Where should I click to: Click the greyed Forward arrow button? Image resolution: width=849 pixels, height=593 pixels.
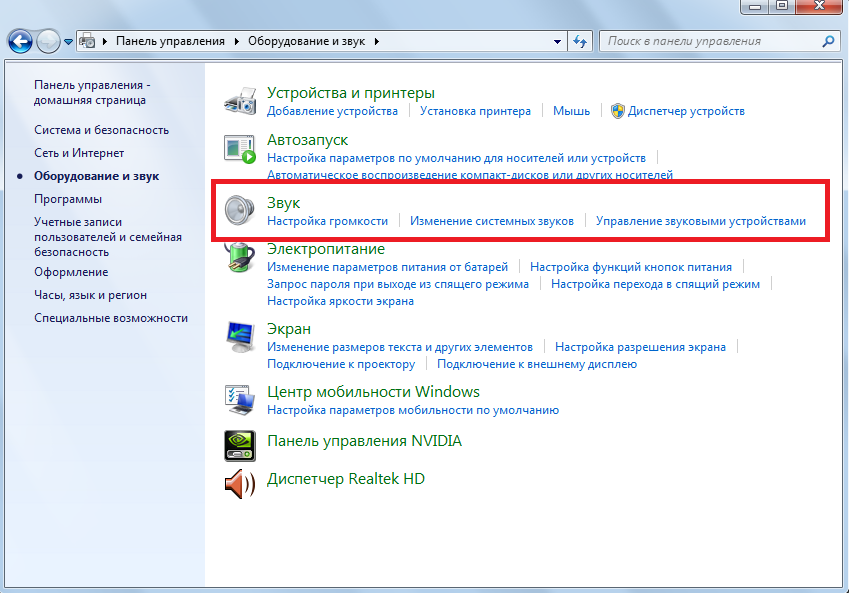pos(48,42)
